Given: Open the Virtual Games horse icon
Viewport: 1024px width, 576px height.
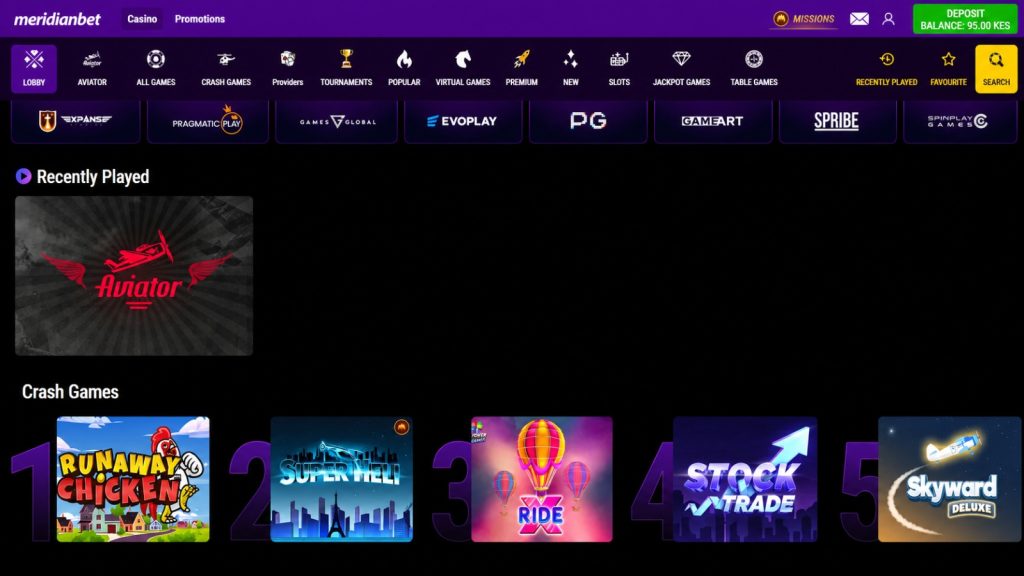Looking at the screenshot, I should (x=463, y=59).
